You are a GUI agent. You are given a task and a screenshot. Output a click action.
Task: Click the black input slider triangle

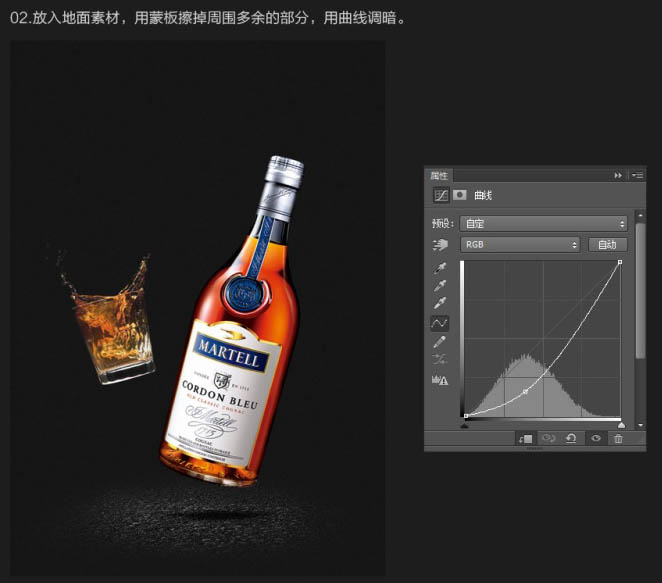click(x=464, y=426)
